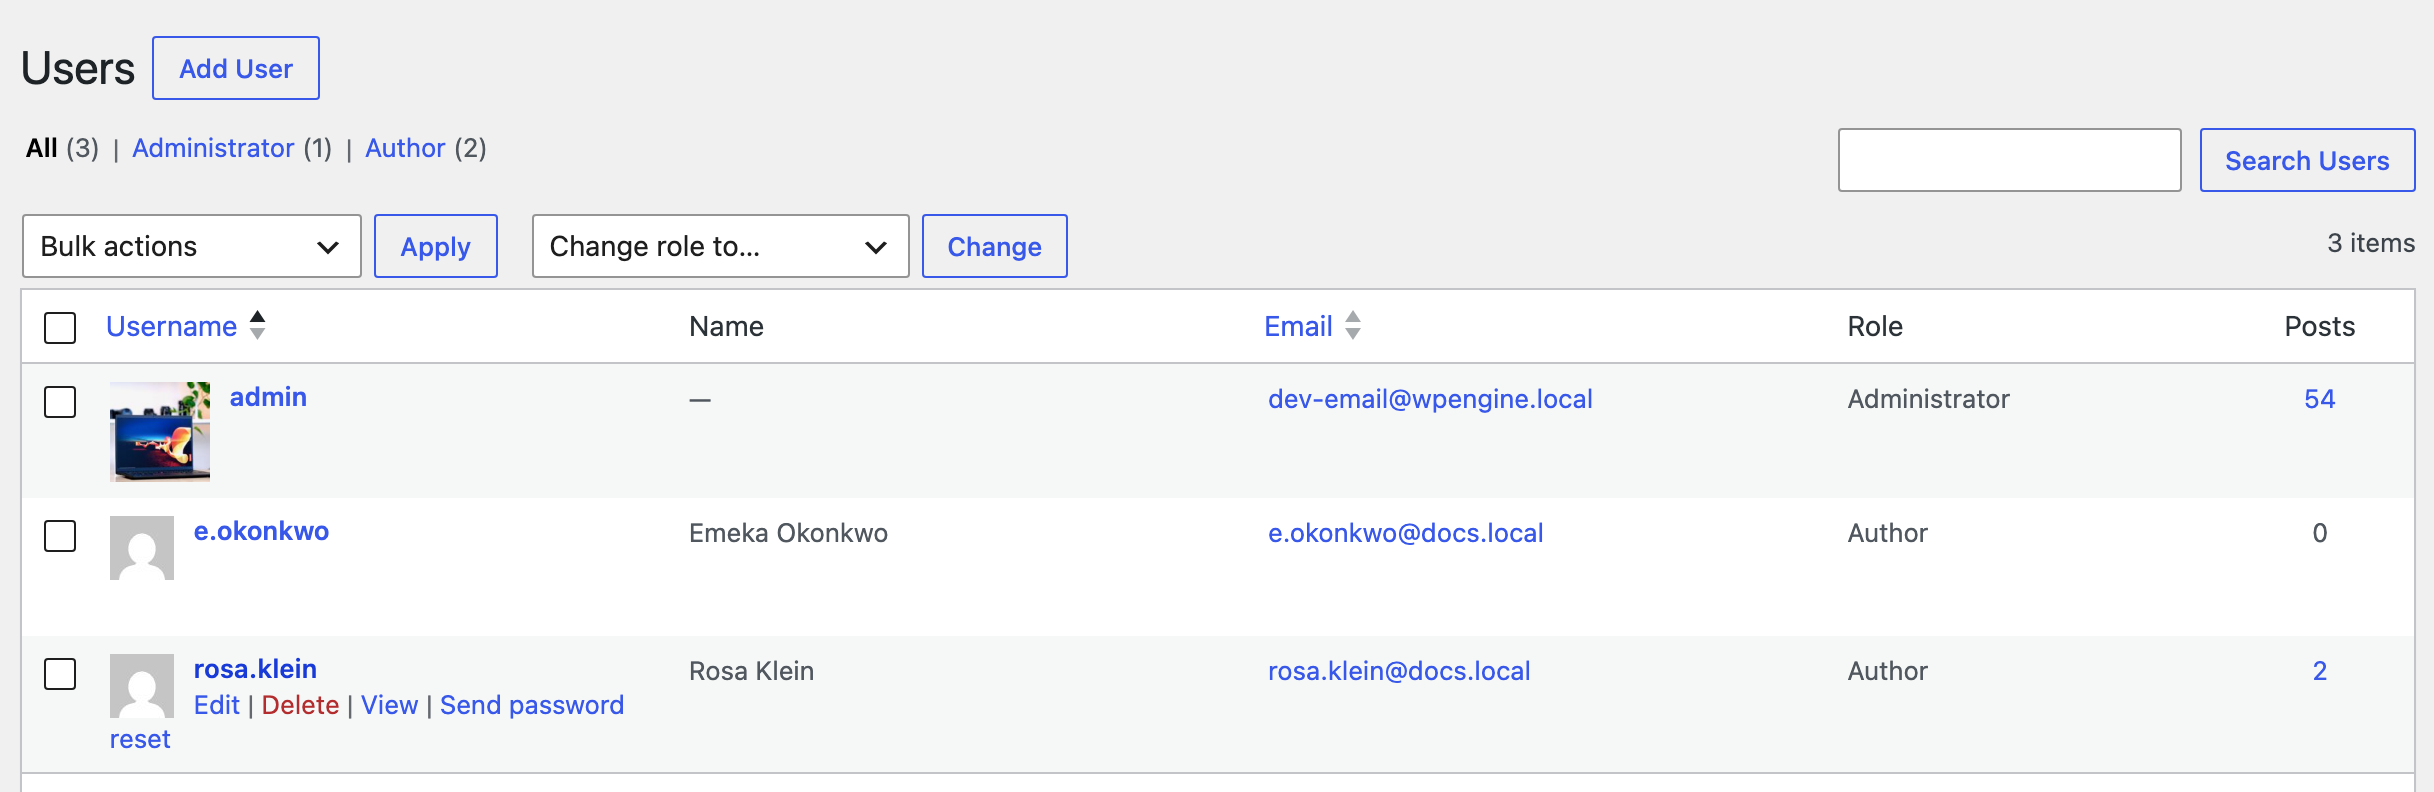Email dev-email@wpengine.local
Image resolution: width=2434 pixels, height=792 pixels.
[1430, 399]
